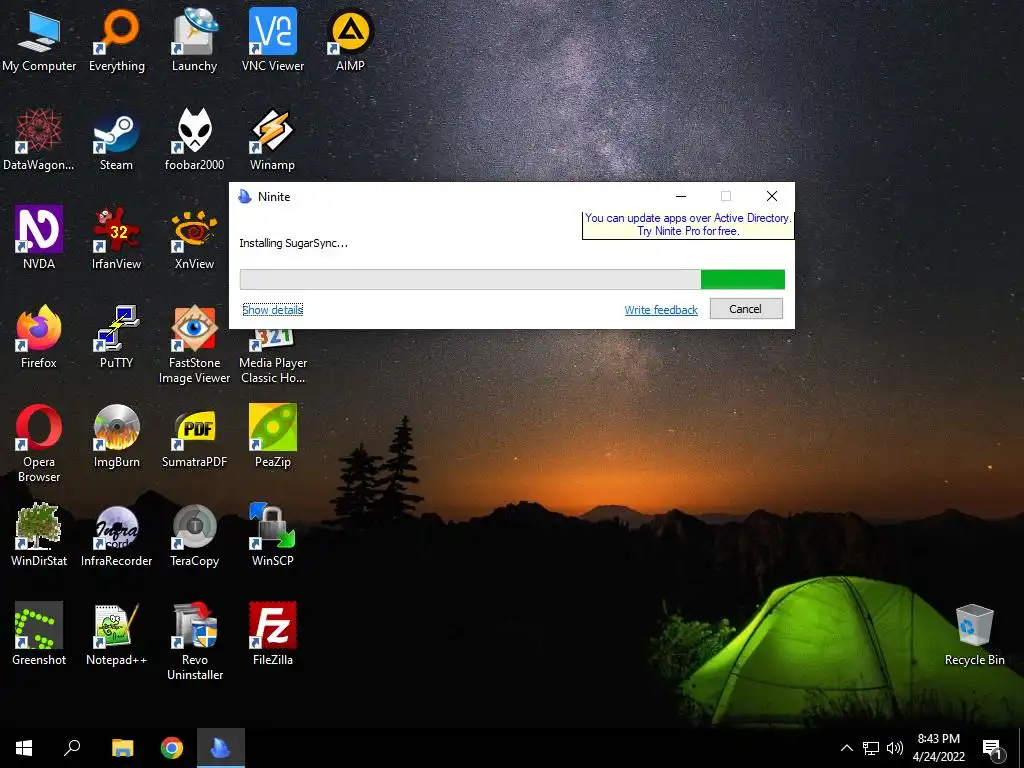Screen dimensions: 1024x768
Task: Select the XnView shortcut icon
Action: [x=194, y=238]
